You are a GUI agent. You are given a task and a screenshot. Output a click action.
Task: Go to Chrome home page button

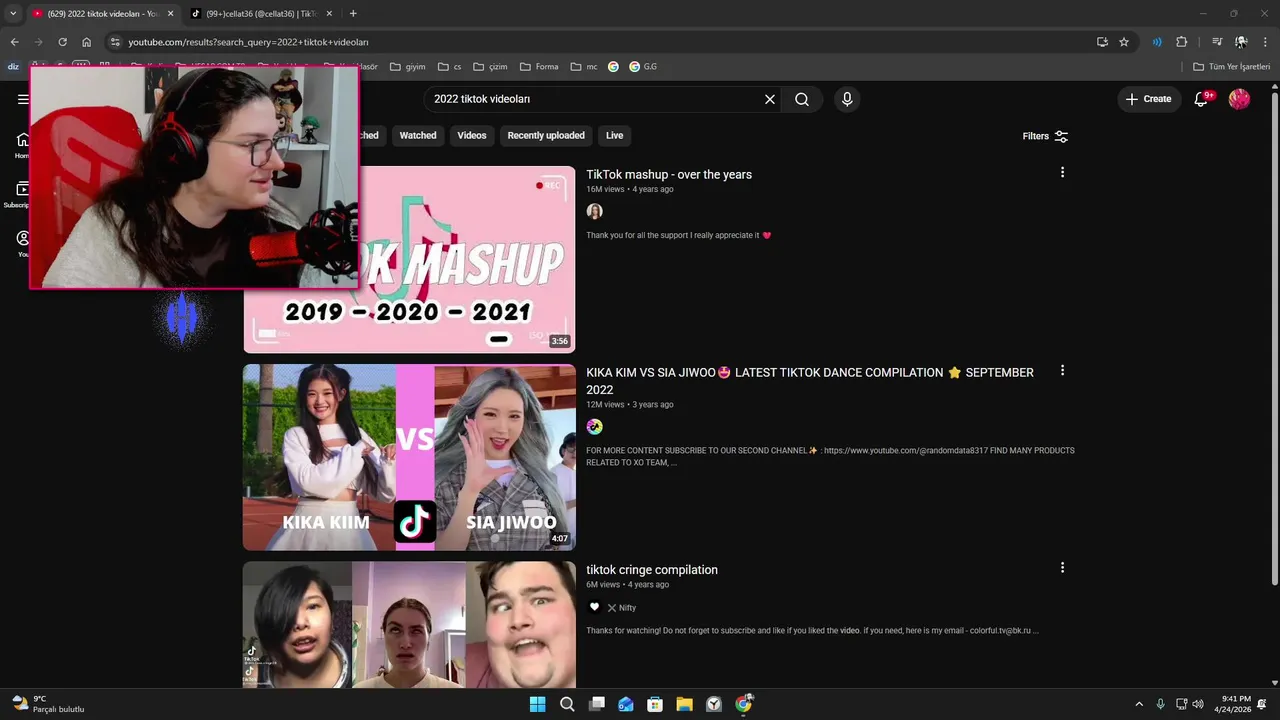pos(86,42)
